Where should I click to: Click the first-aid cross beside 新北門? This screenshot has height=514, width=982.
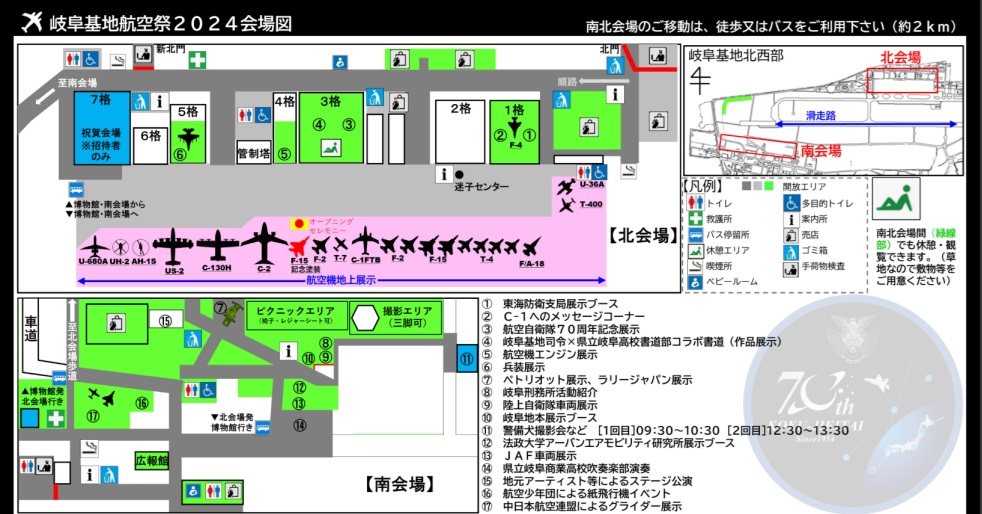point(197,59)
